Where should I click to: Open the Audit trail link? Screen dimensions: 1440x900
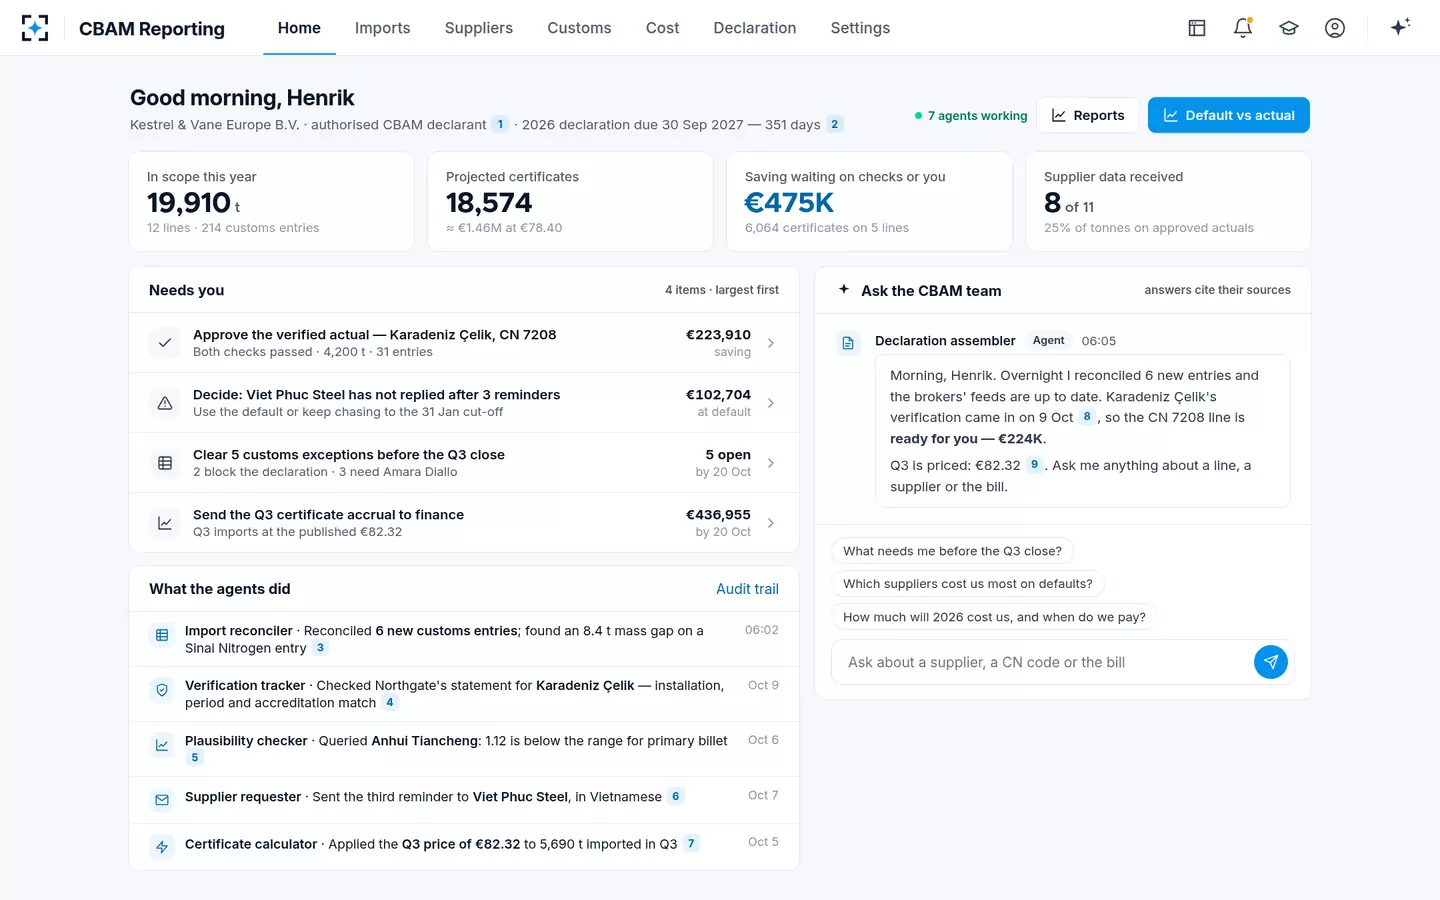(x=747, y=589)
